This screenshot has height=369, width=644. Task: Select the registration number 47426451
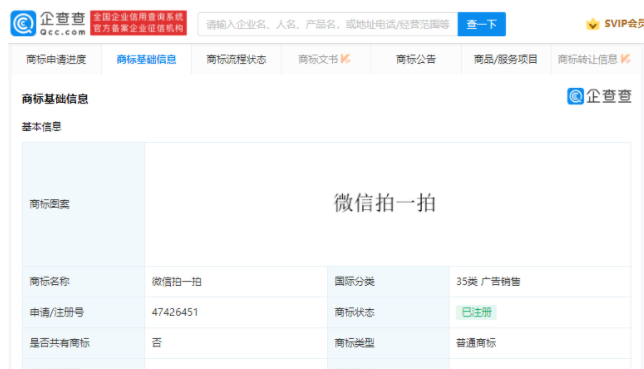175,312
